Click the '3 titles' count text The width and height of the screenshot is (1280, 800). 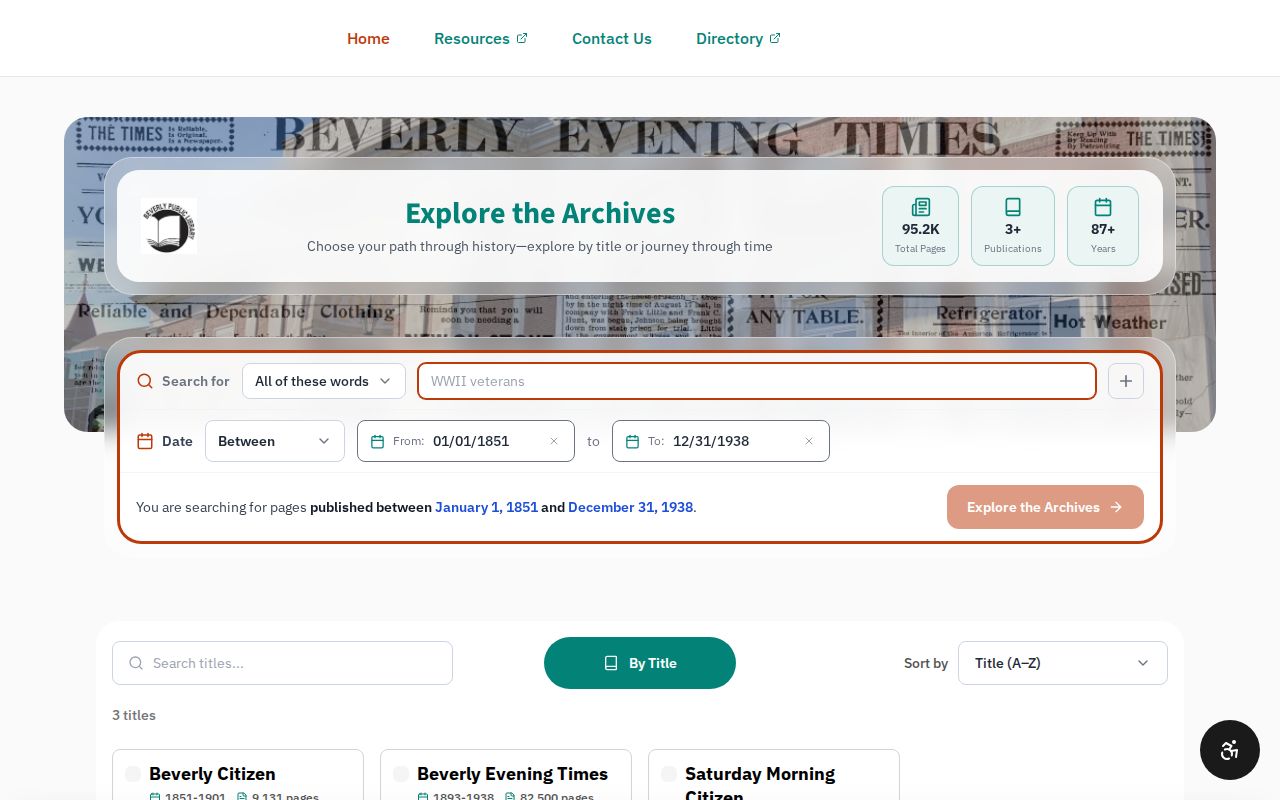tap(134, 715)
